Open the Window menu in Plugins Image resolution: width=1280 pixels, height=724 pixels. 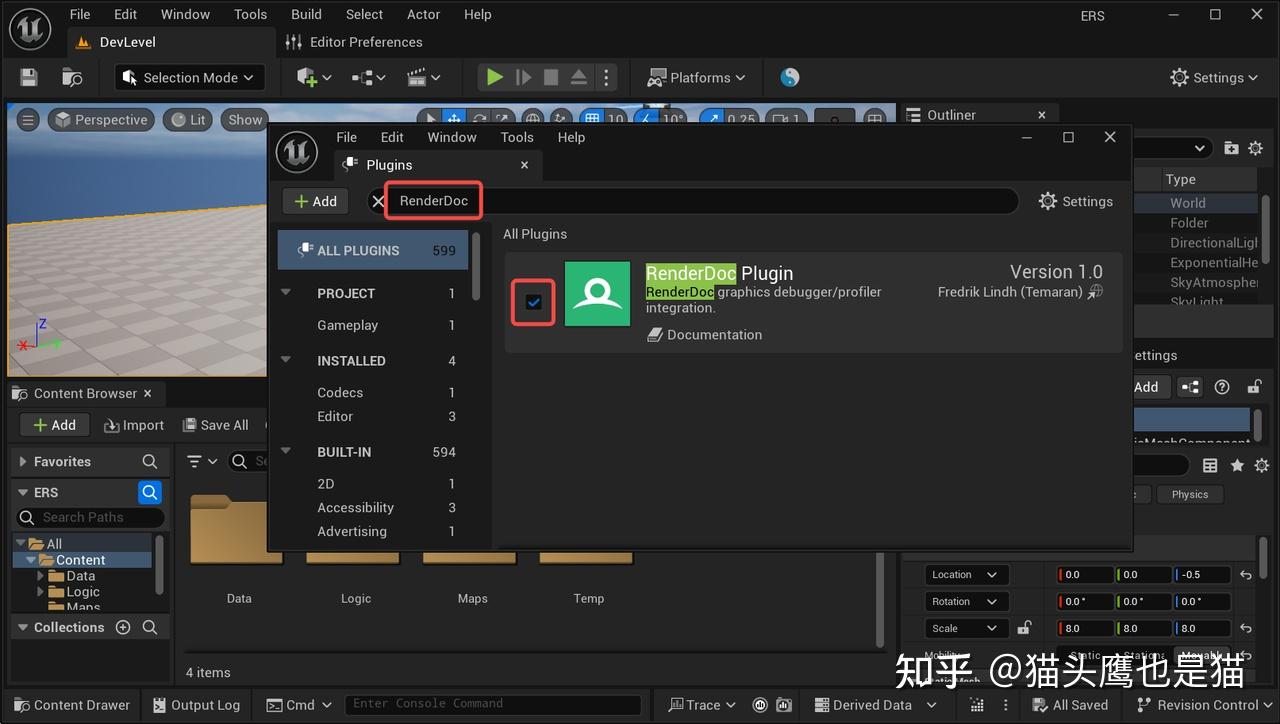(x=451, y=137)
